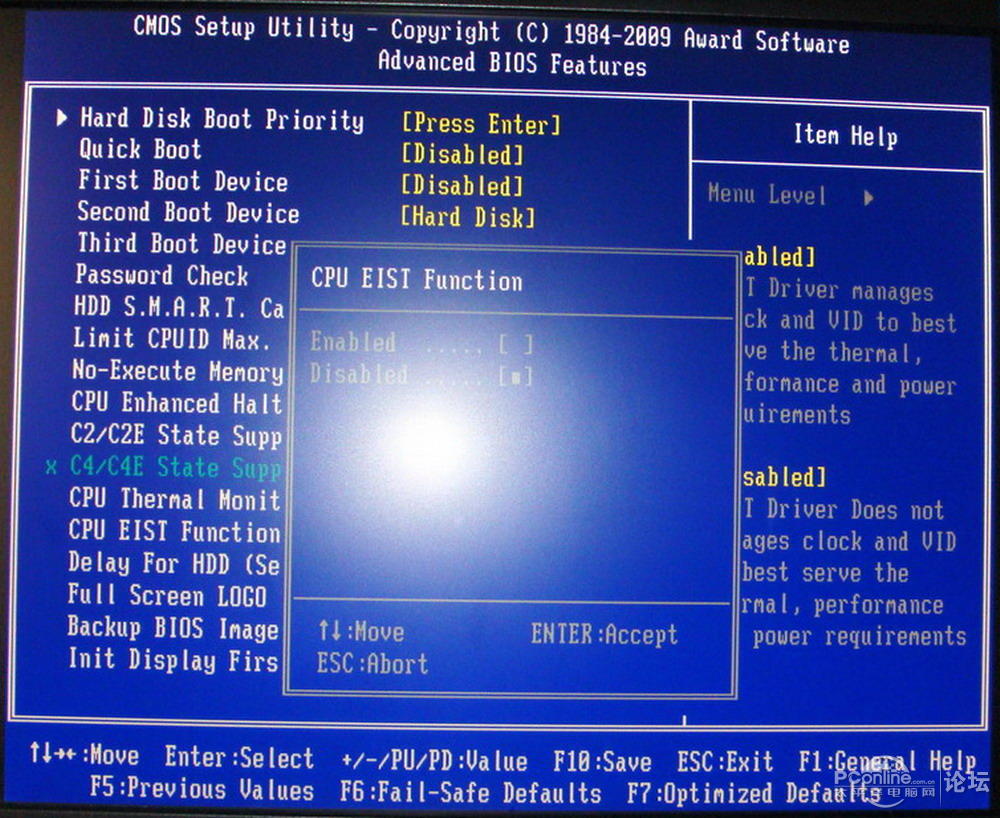Change First Boot Device value [Disabled]
1000x818 pixels.
click(462, 186)
